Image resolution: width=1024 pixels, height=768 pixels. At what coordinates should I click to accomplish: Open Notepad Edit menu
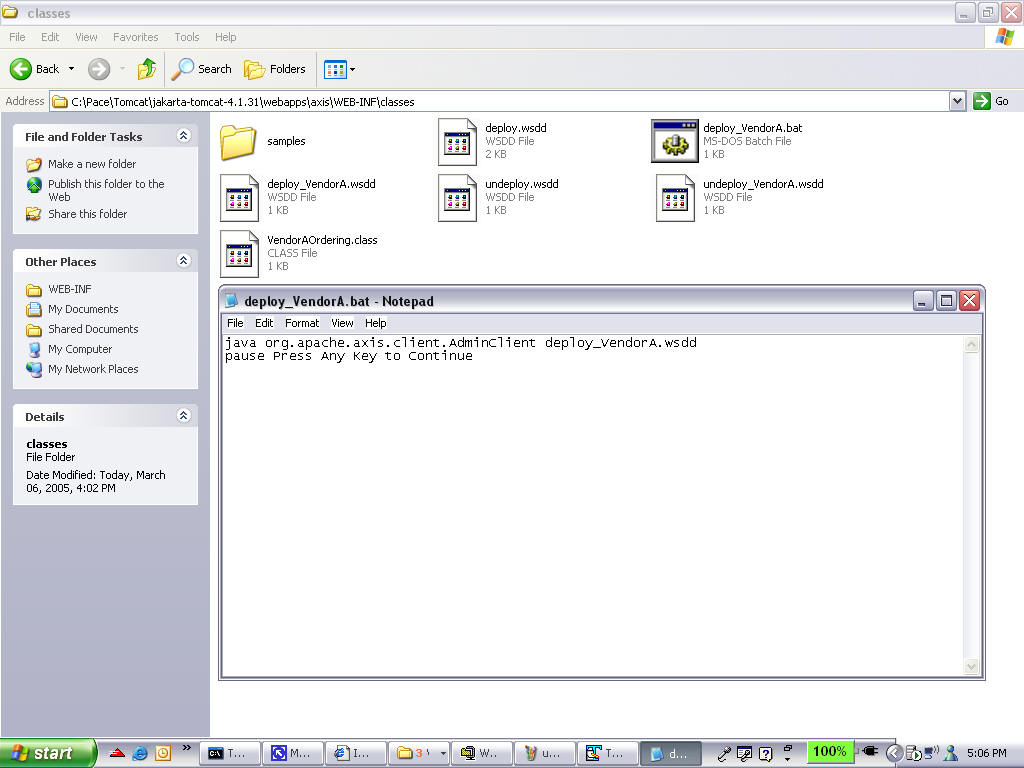264,323
